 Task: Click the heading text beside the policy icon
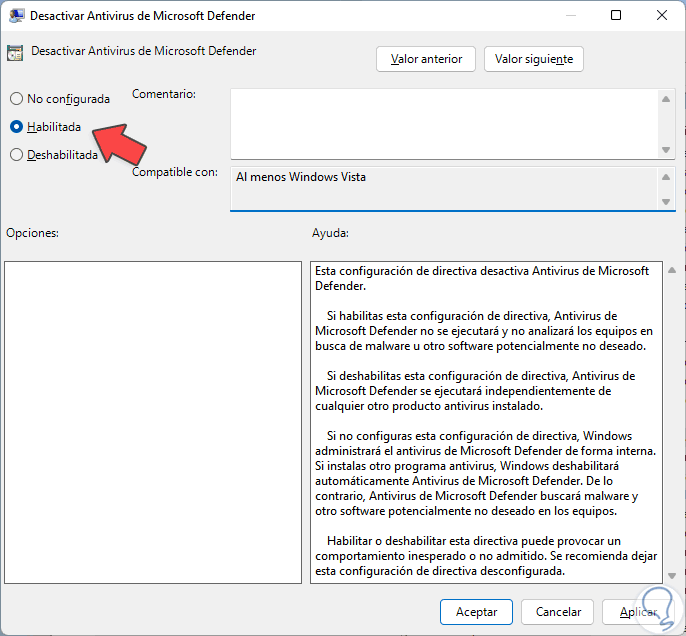pyautogui.click(x=144, y=51)
